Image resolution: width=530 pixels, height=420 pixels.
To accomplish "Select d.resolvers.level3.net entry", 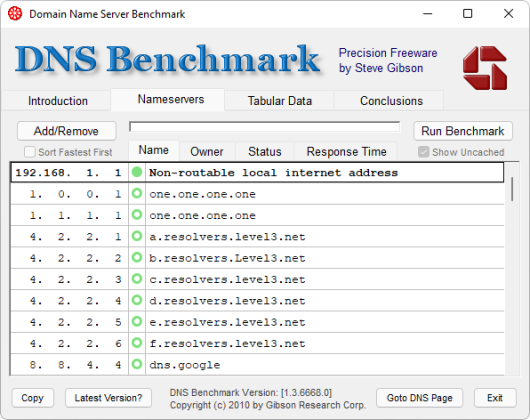I will click(x=227, y=301).
